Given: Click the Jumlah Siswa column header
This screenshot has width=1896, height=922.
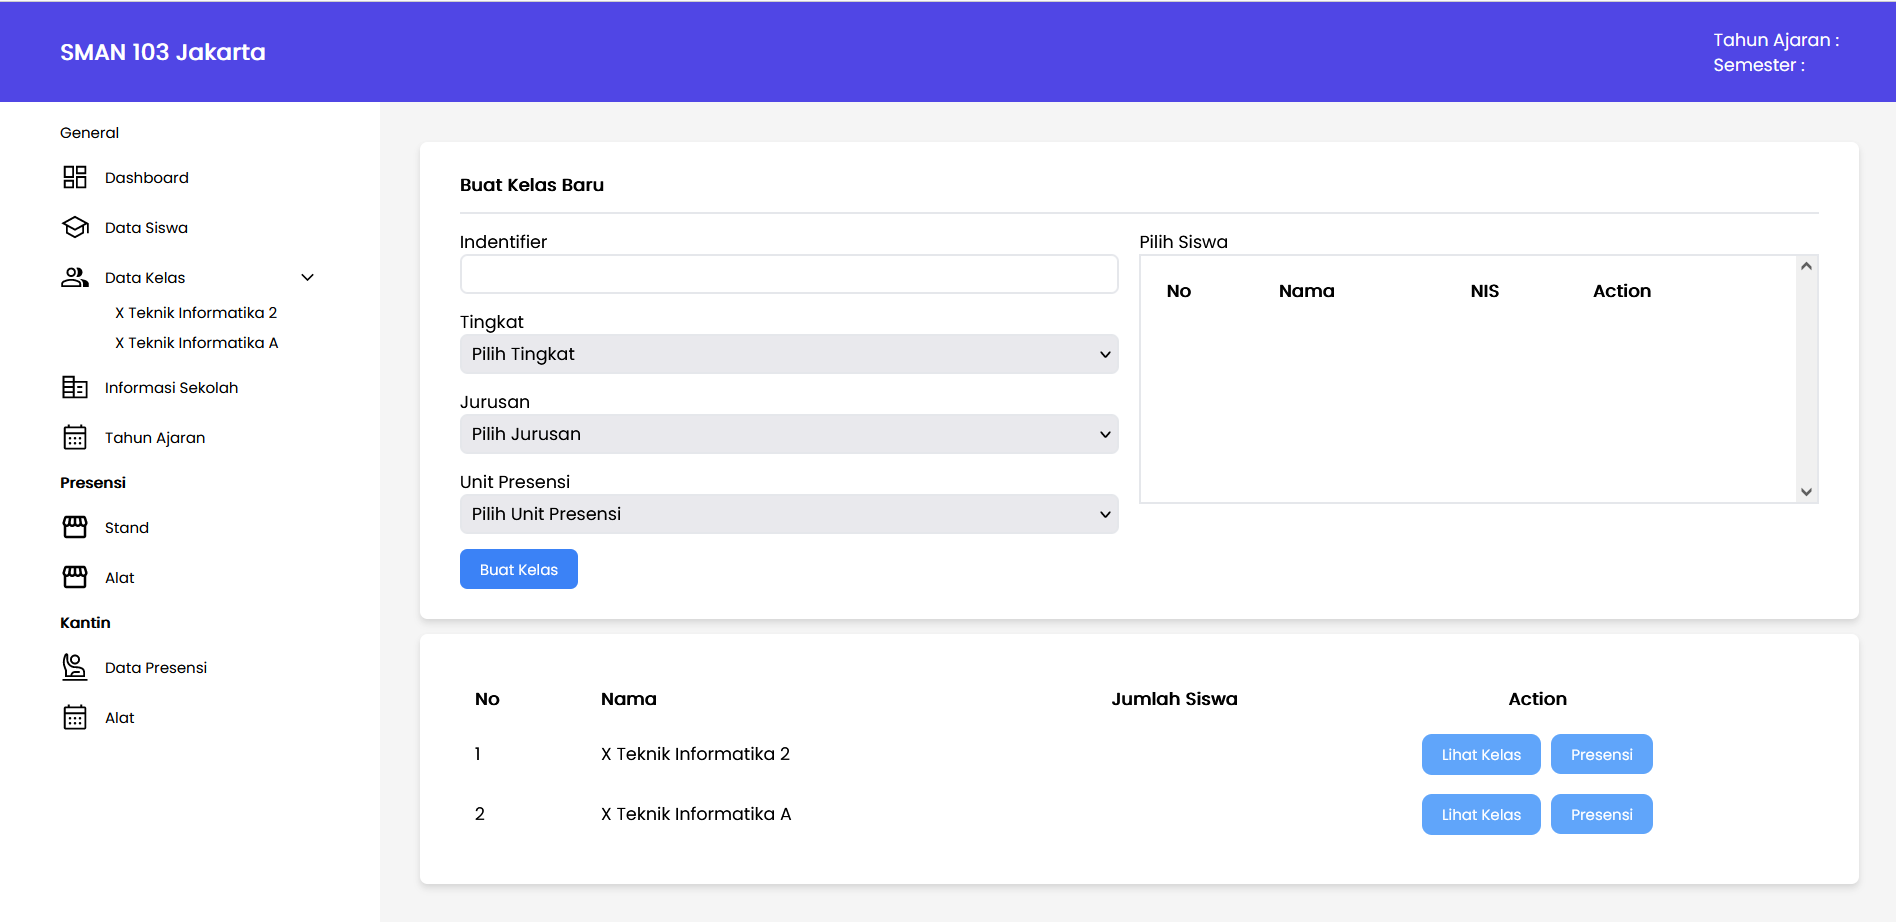Looking at the screenshot, I should (1174, 699).
